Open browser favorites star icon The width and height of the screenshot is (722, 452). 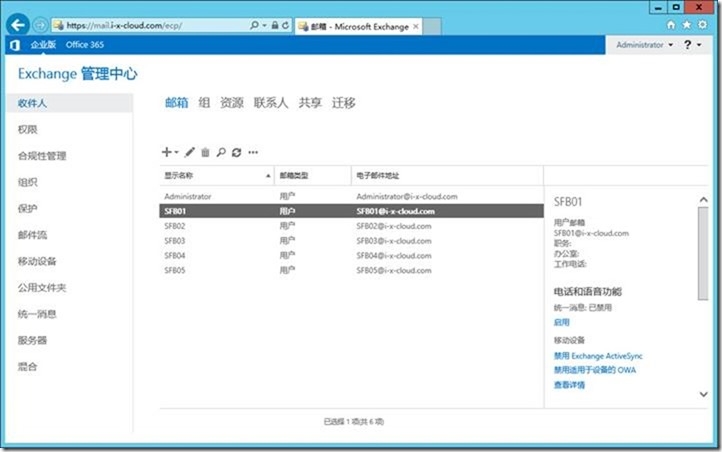pyautogui.click(x=687, y=25)
